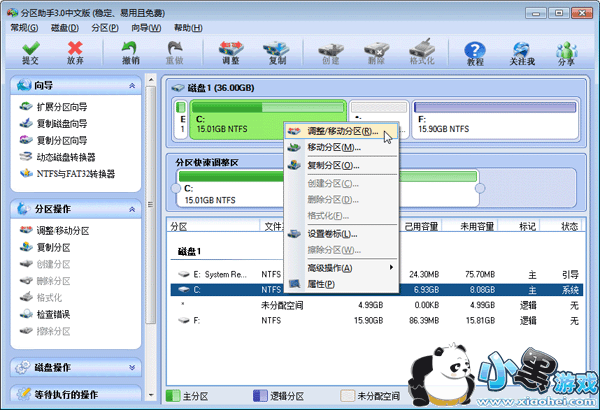
Task: Collapse the 向导 panel header
Action: tap(132, 85)
